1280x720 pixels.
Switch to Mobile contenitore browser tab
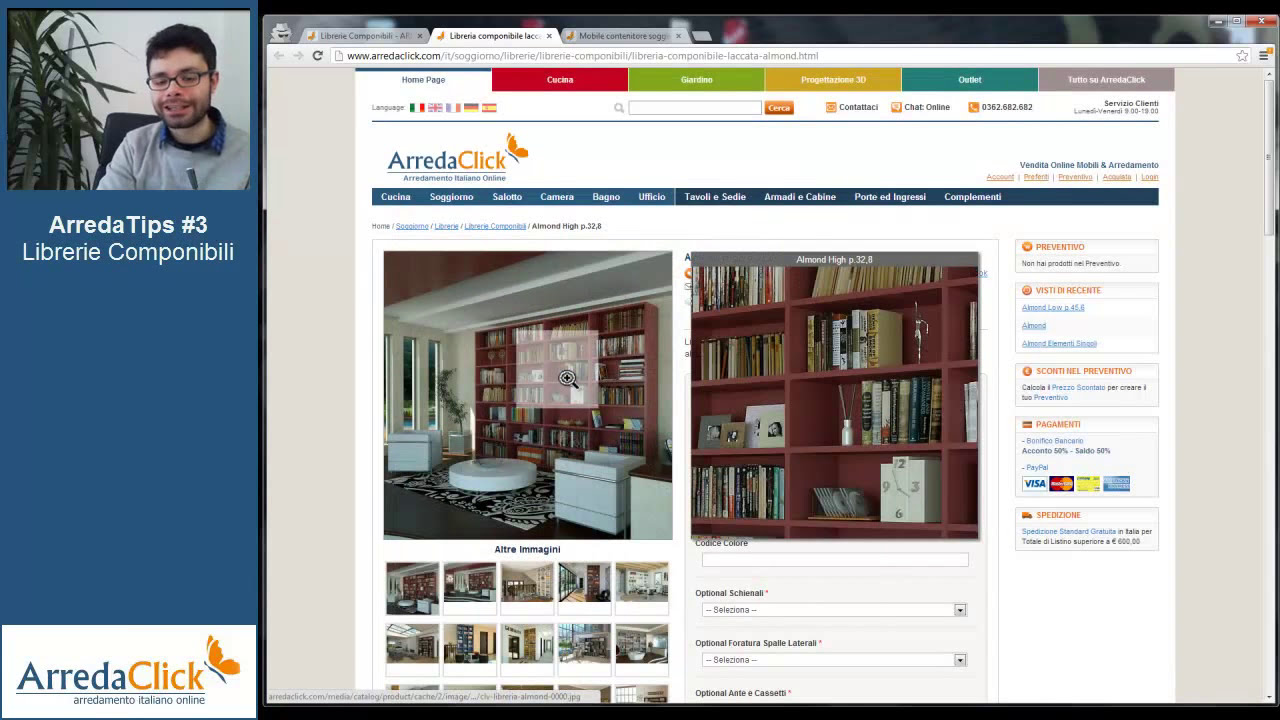[x=622, y=36]
